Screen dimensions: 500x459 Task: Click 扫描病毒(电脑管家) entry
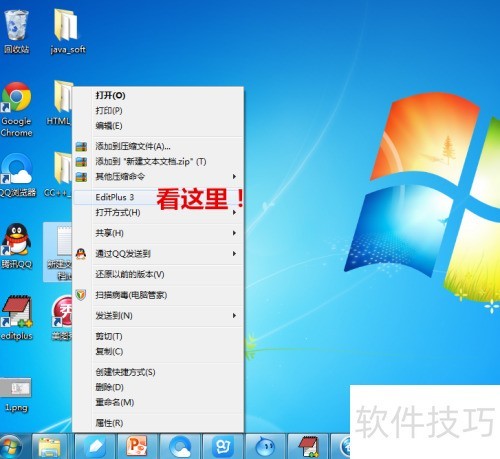(x=158, y=295)
